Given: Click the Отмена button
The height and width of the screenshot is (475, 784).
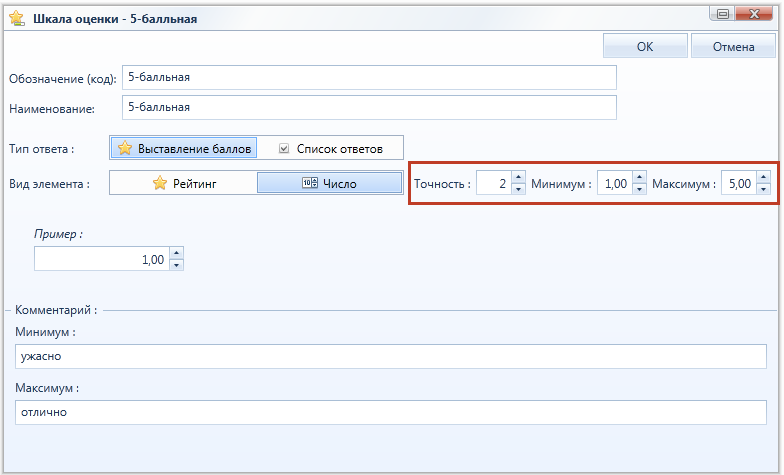Looking at the screenshot, I should tap(734, 46).
